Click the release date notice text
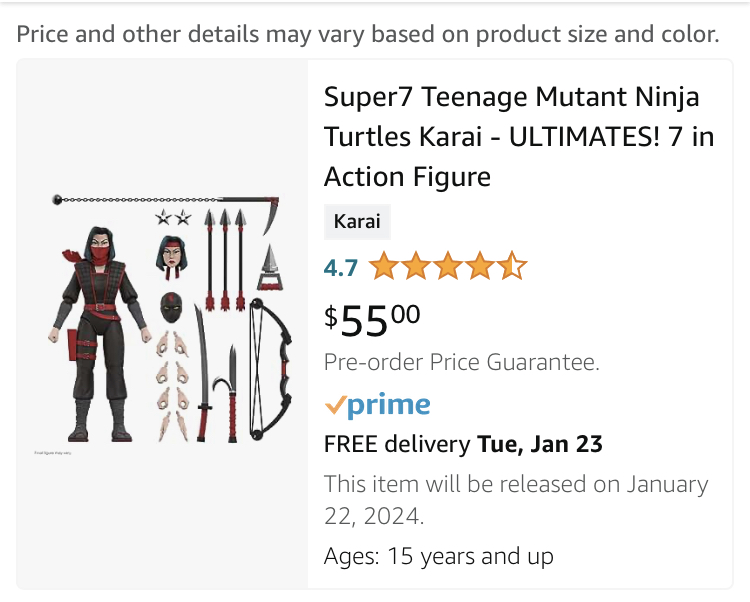 (x=515, y=500)
